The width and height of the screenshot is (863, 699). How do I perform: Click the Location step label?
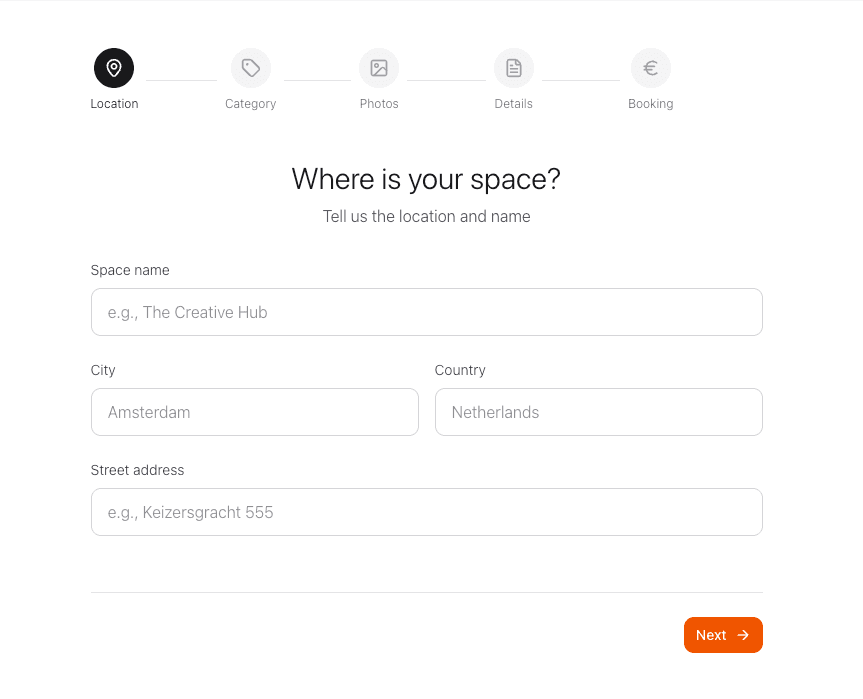[x=113, y=103]
